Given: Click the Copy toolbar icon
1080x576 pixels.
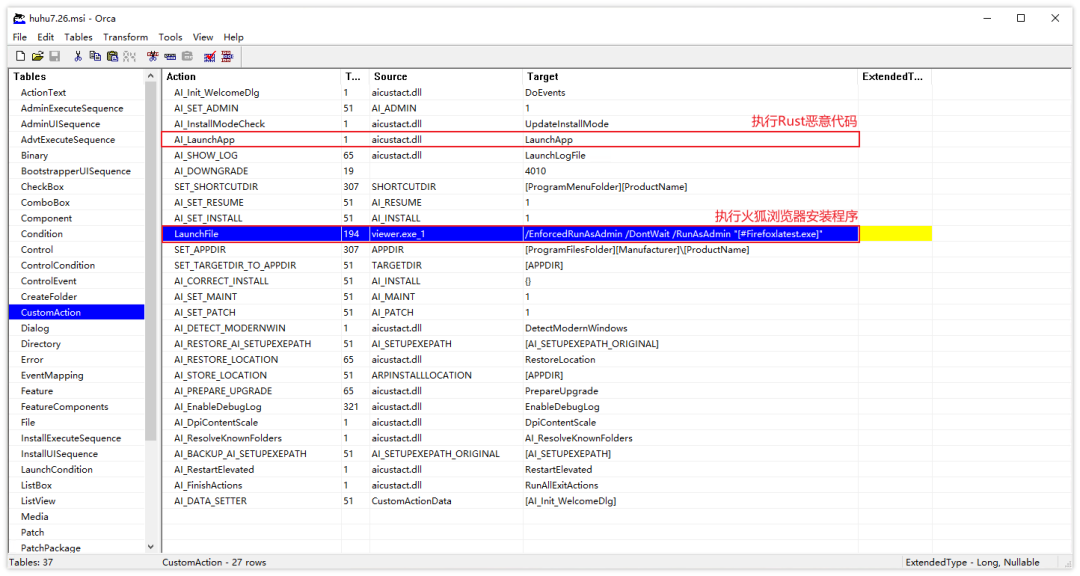Looking at the screenshot, I should (95, 56).
